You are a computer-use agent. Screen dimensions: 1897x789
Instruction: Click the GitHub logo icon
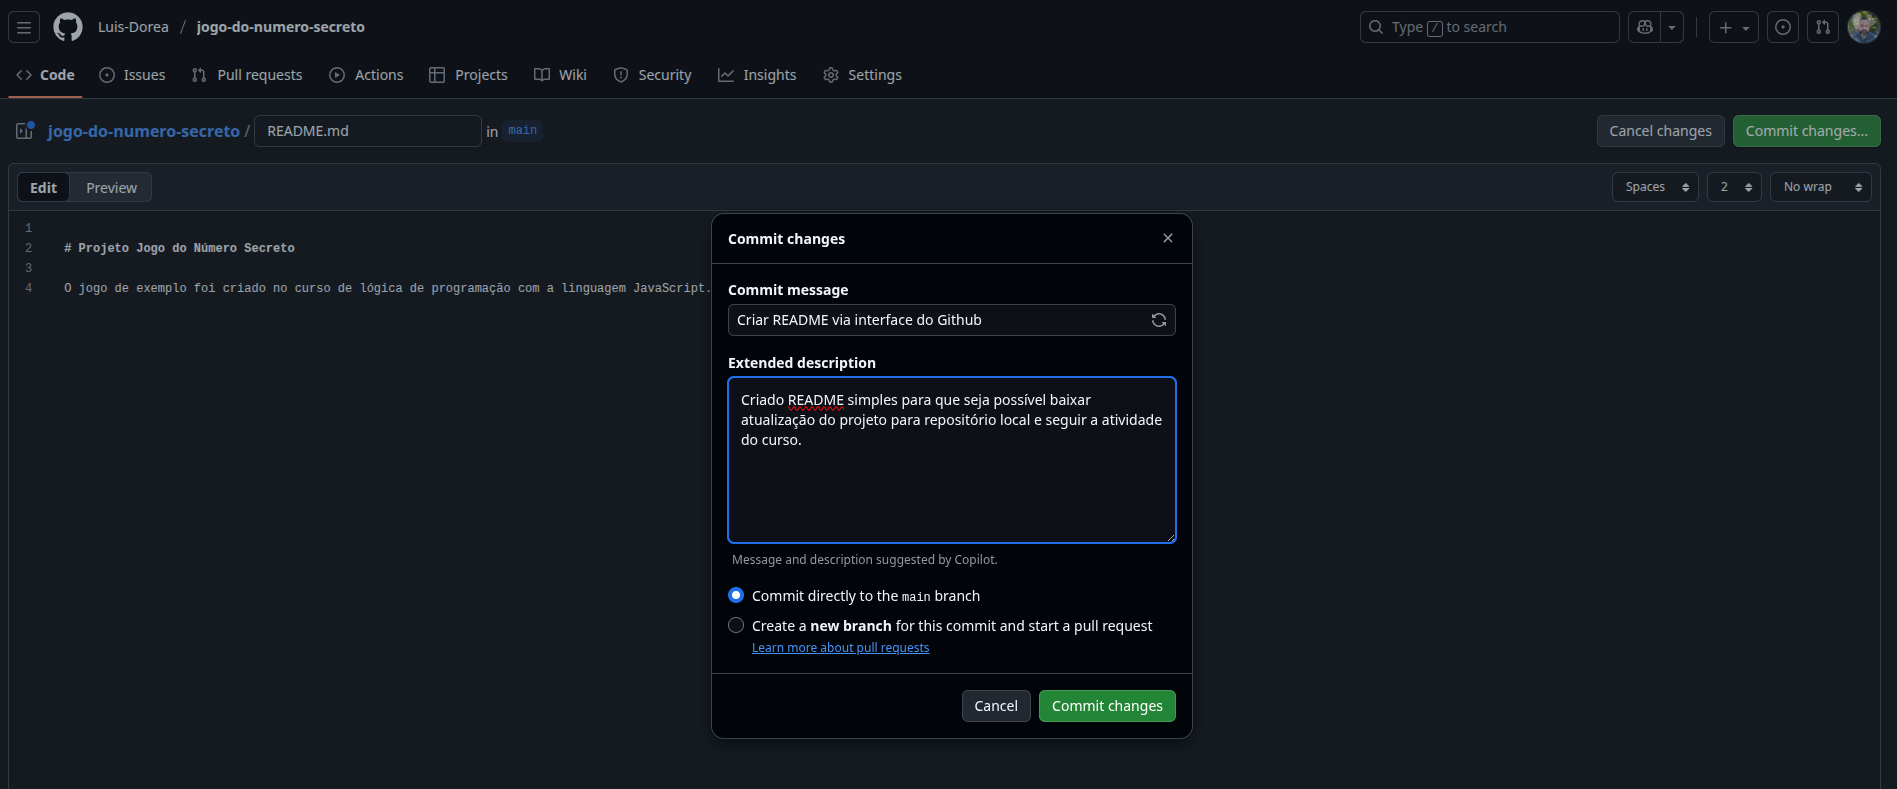coord(68,27)
